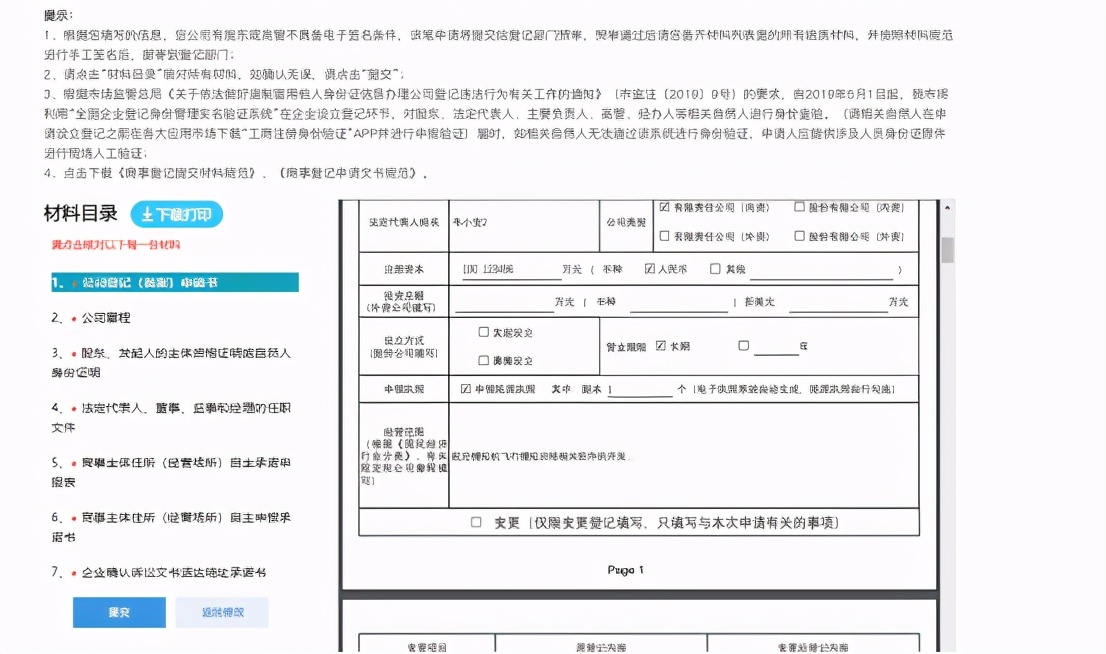Click the pale blue return-to-modify button
This screenshot has width=1106, height=654.
tap(222, 612)
